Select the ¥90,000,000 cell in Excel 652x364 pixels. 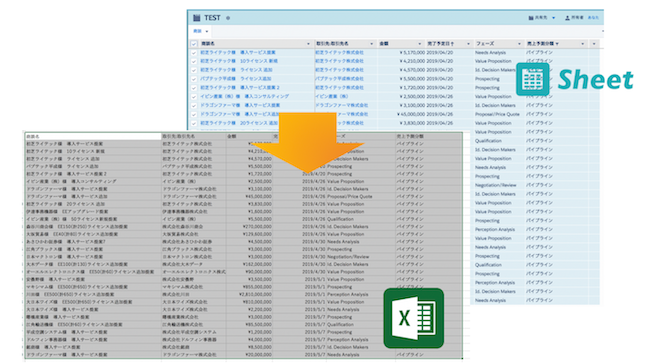(249, 272)
